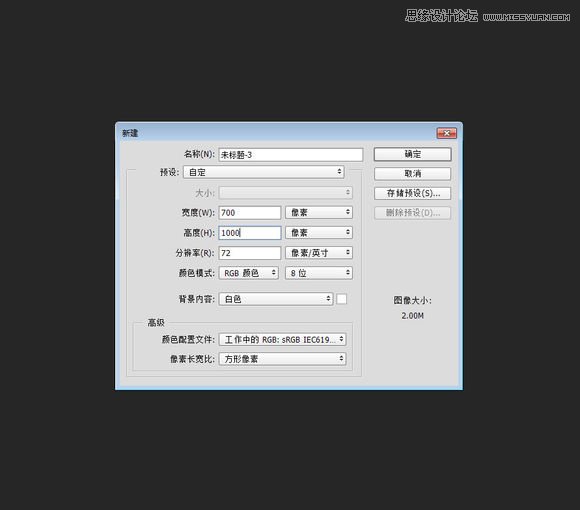
Task: Open the 背景内容 dropdown showing 白色
Action: pyautogui.click(x=276, y=299)
